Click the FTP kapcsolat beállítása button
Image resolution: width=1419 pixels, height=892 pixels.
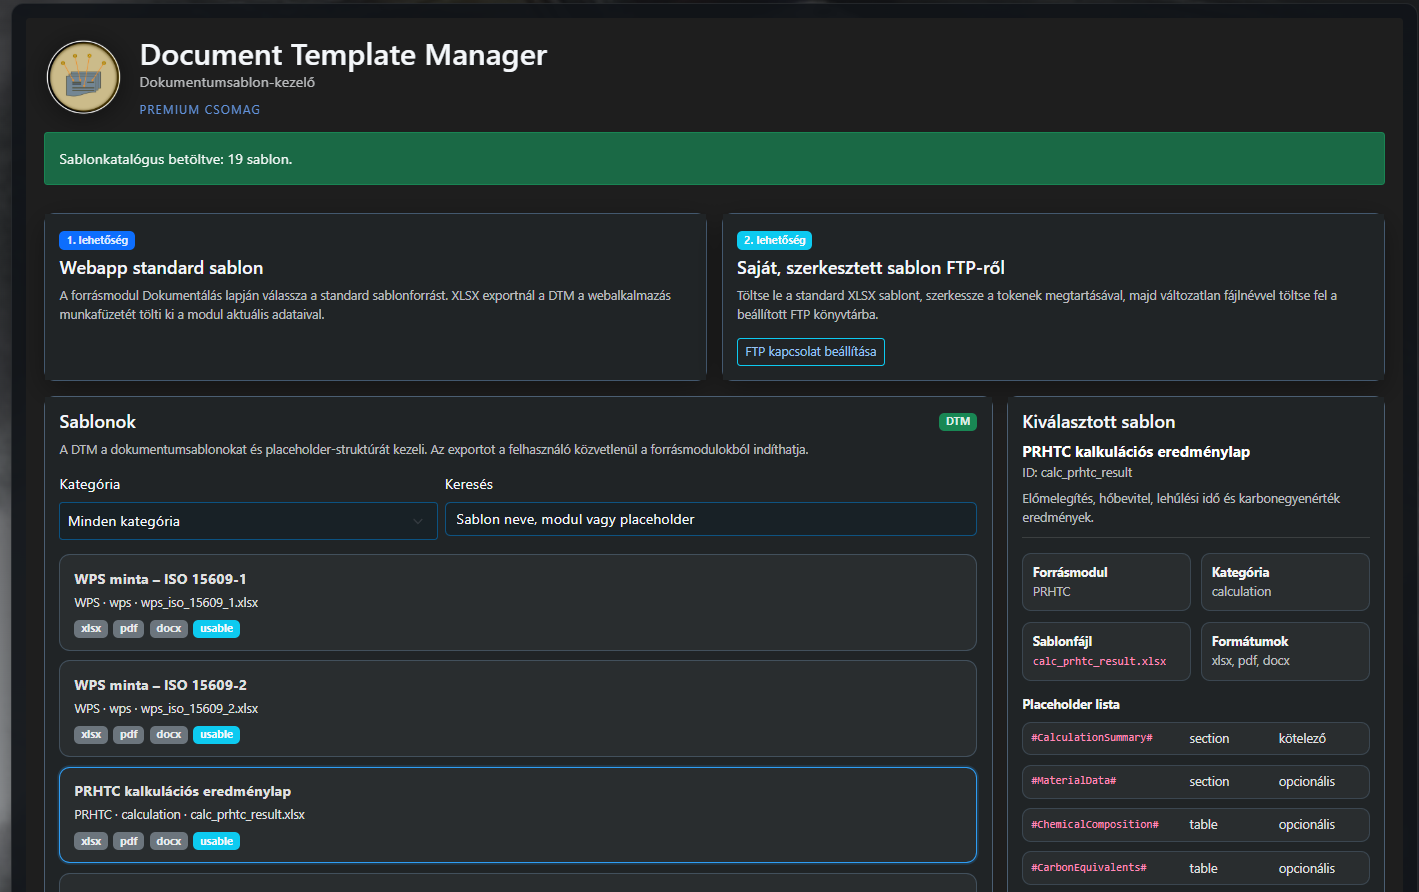click(x=810, y=352)
